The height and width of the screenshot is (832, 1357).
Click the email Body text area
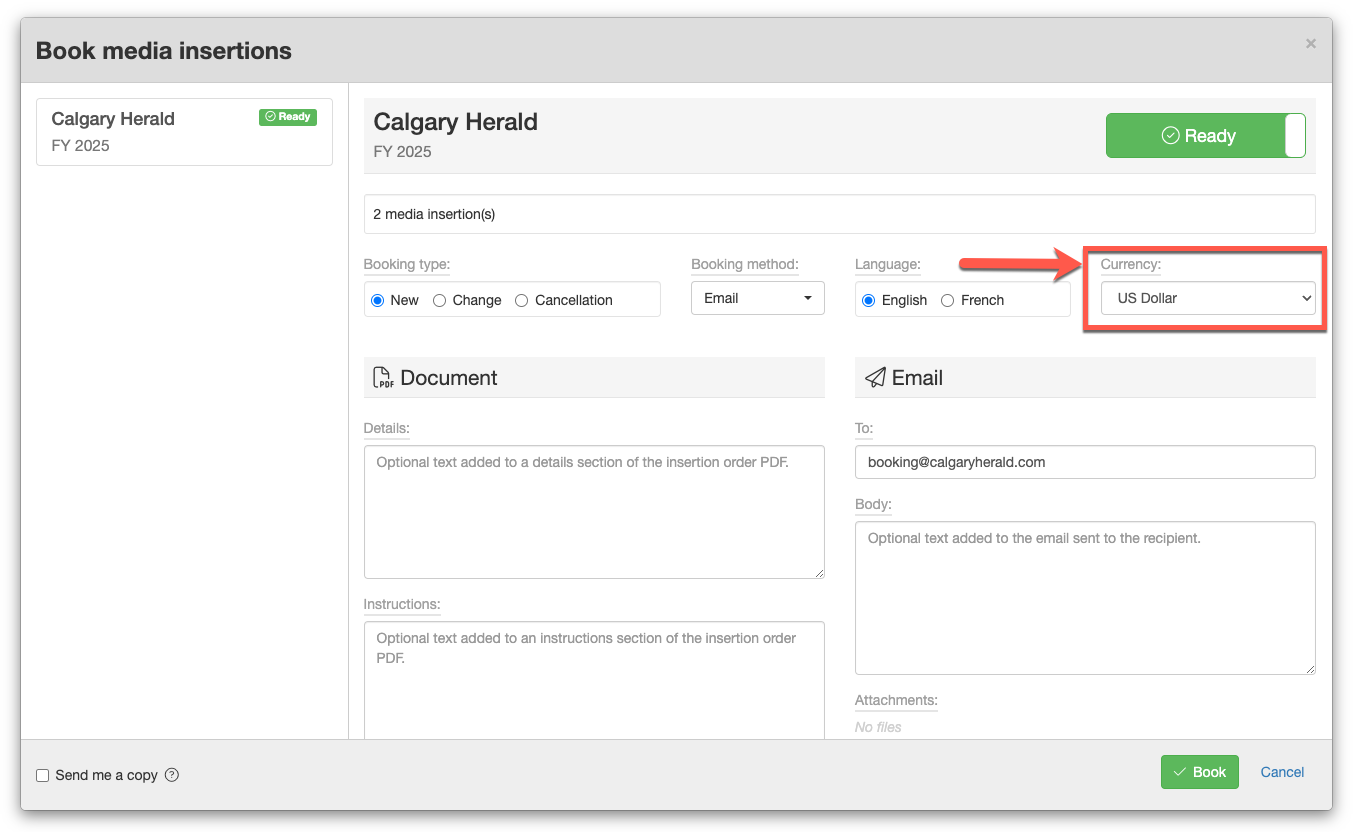tap(1085, 598)
